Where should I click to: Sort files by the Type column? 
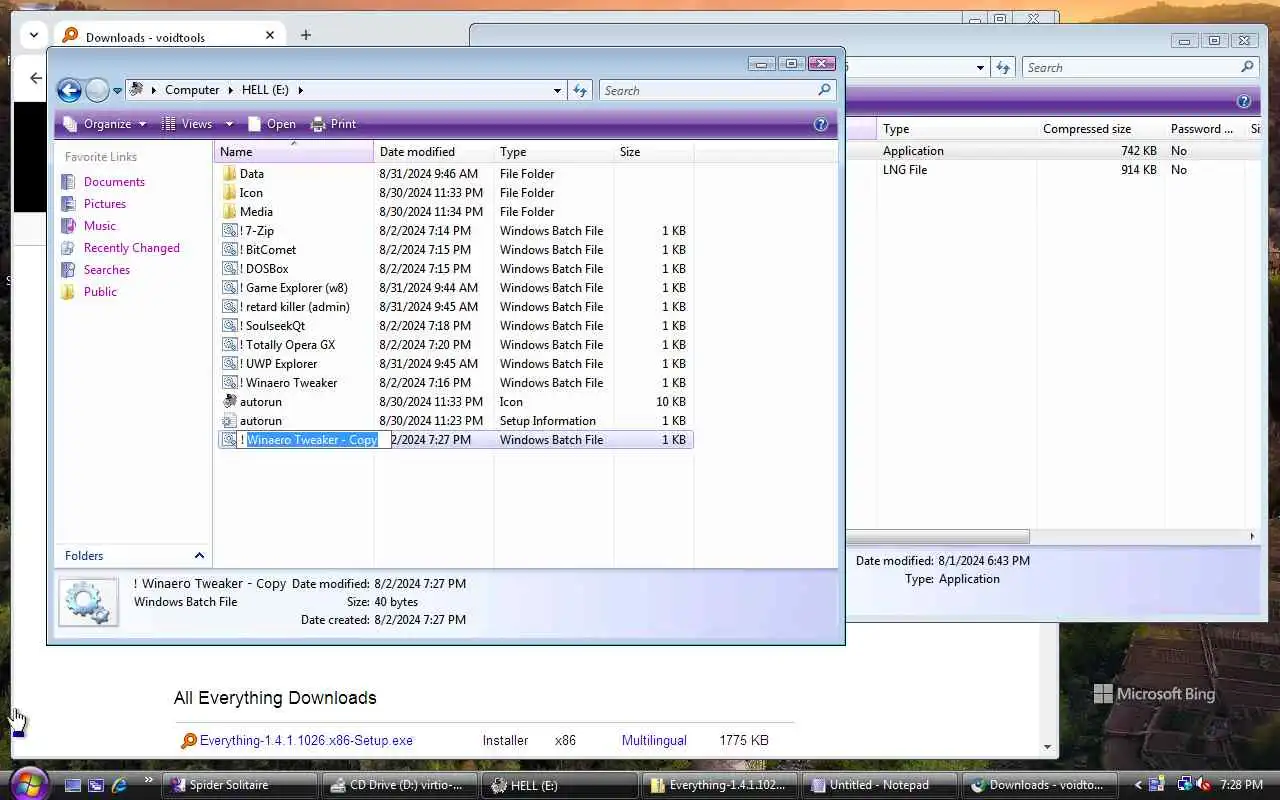554,152
